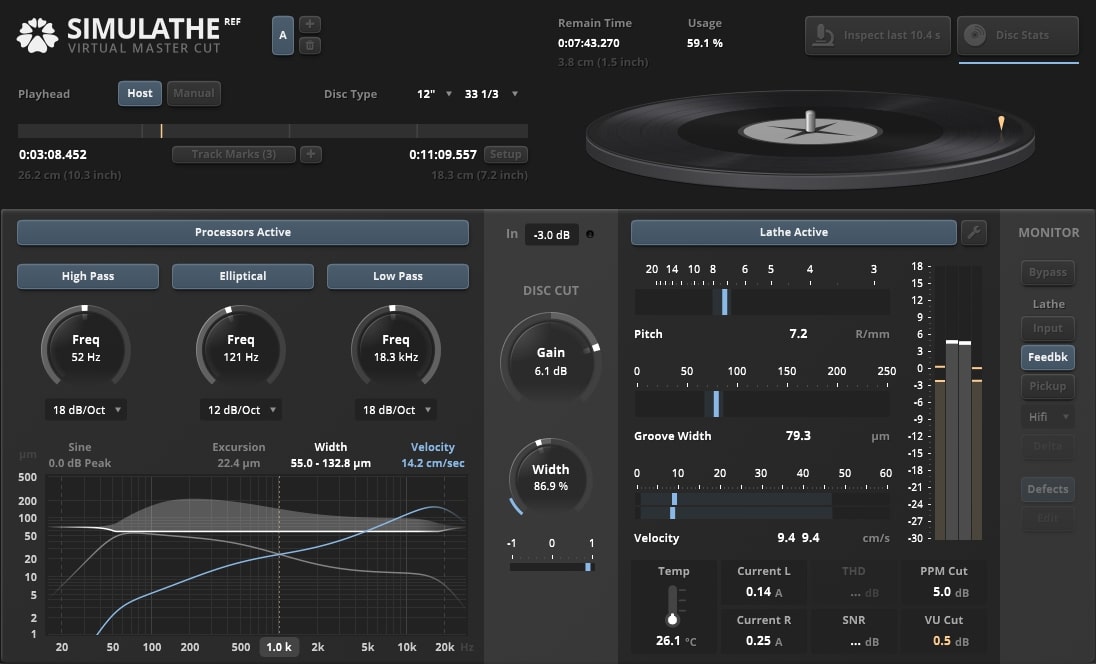Screen dimensions: 1096x664
Task: Click the lock icon beside the In field
Action: point(589,234)
